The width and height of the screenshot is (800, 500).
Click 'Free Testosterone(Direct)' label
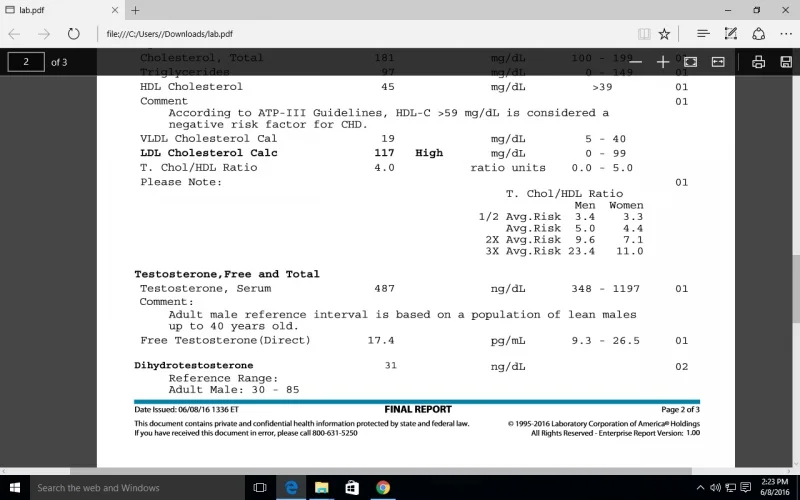pos(225,340)
